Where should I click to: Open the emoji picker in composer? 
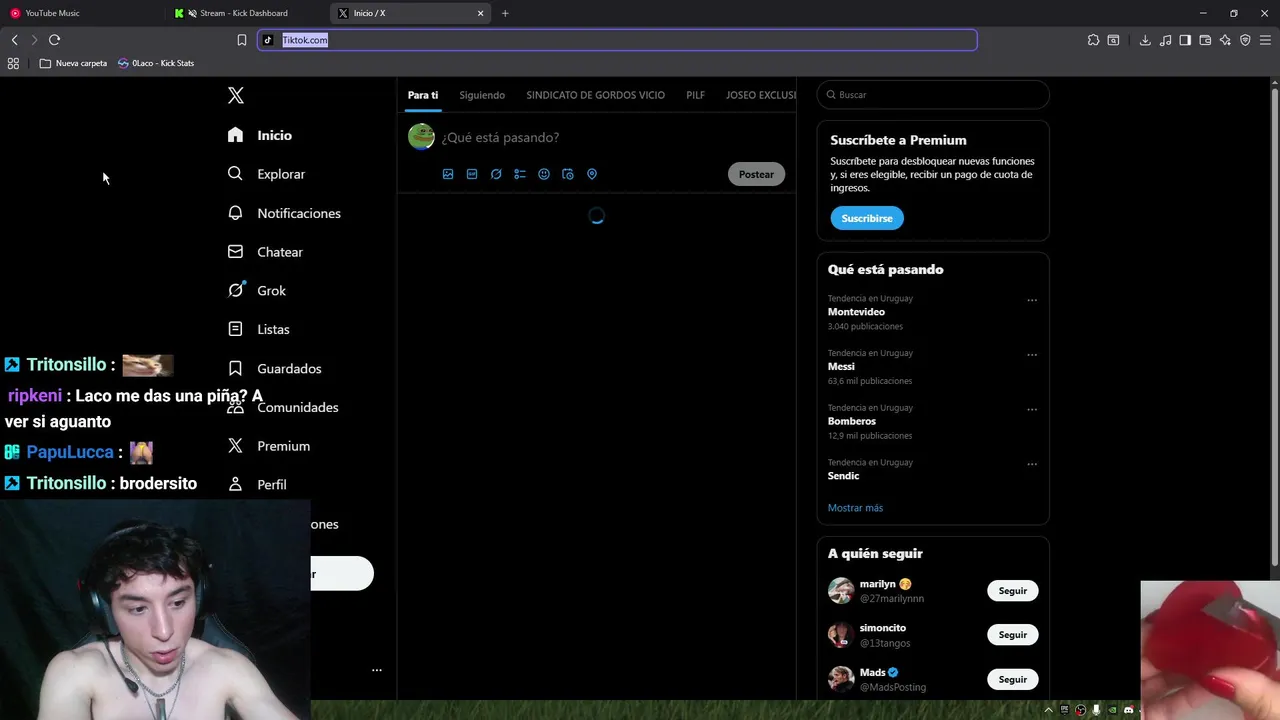[544, 174]
